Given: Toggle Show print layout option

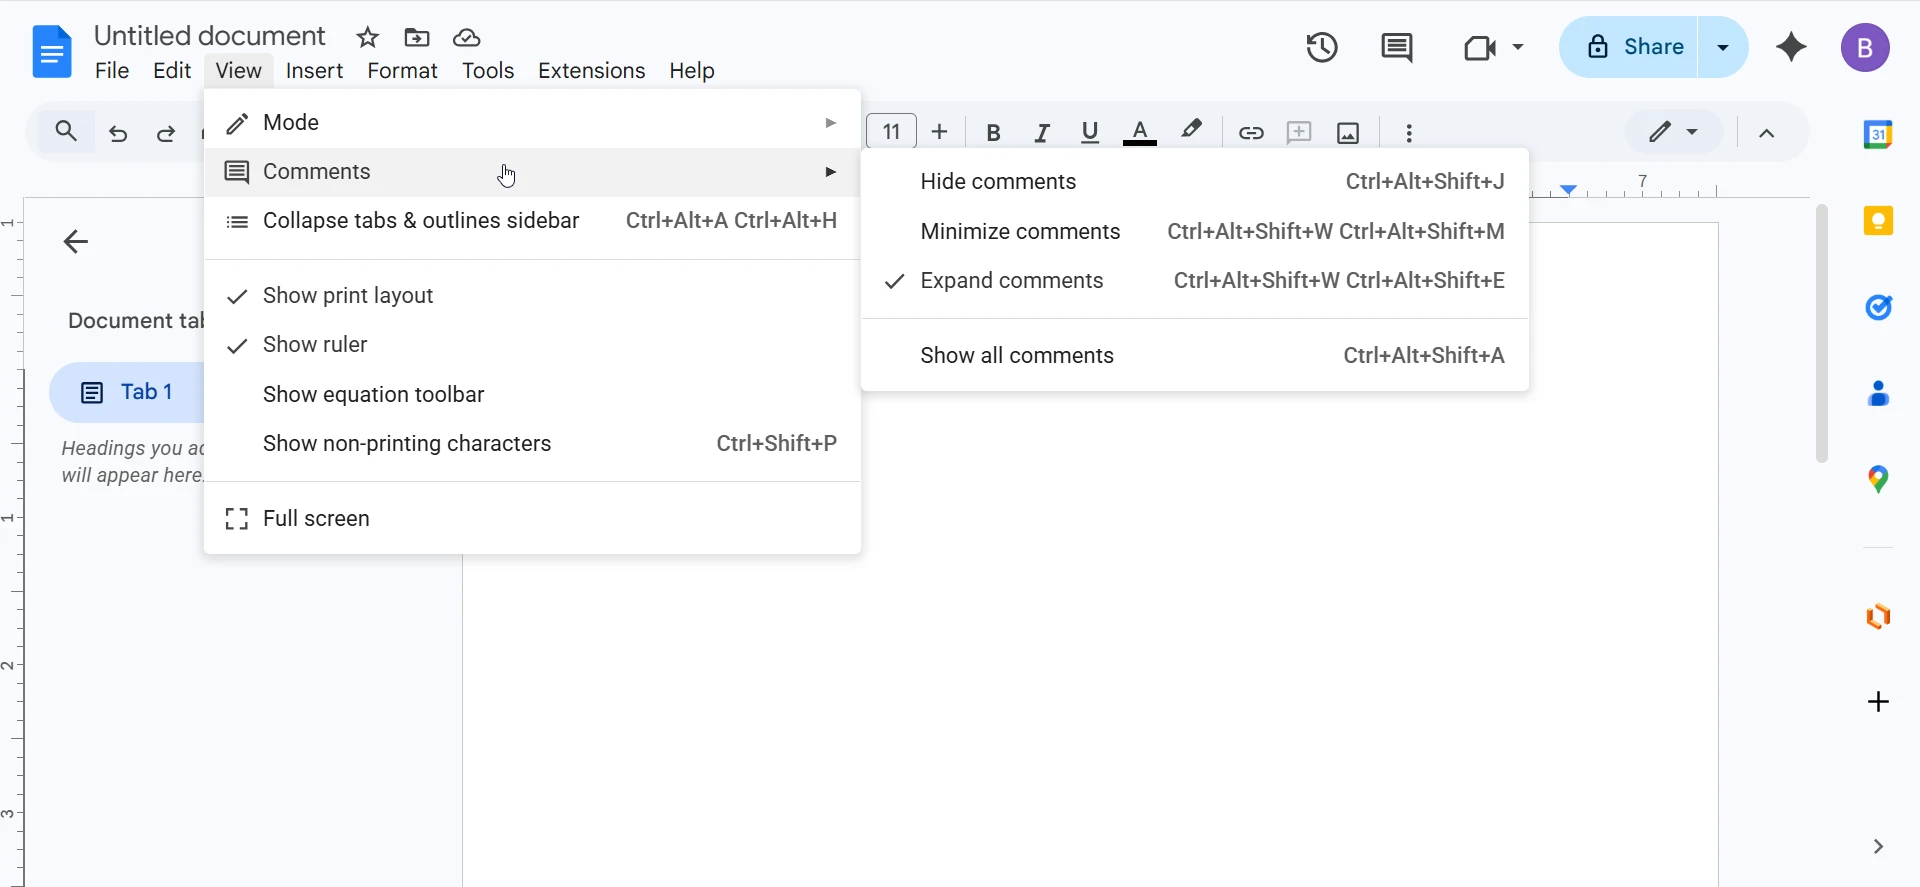Looking at the screenshot, I should 347,296.
